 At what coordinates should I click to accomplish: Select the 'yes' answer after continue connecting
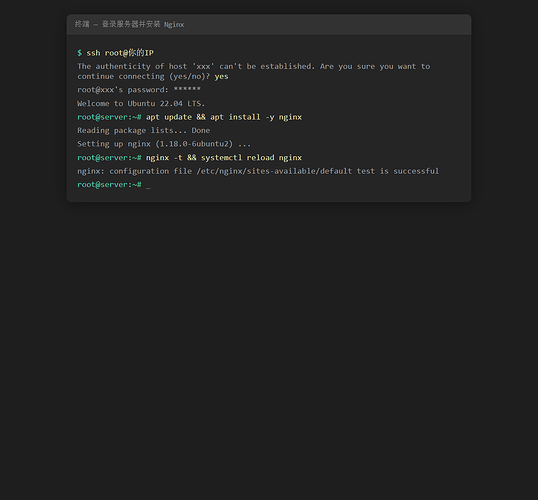[x=221, y=77]
